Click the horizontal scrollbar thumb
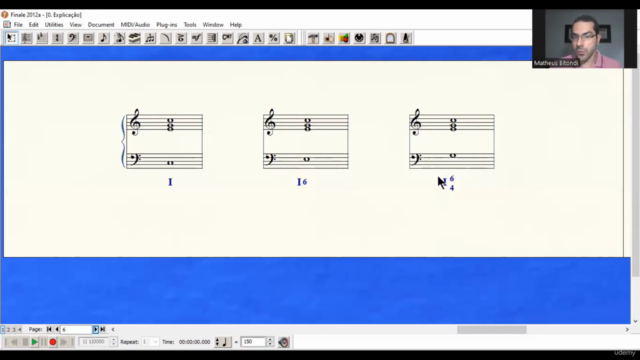 click(x=491, y=329)
